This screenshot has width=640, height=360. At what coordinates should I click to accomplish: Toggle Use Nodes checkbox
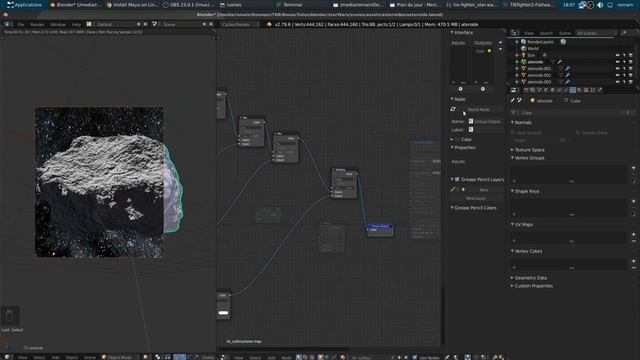click(x=415, y=357)
